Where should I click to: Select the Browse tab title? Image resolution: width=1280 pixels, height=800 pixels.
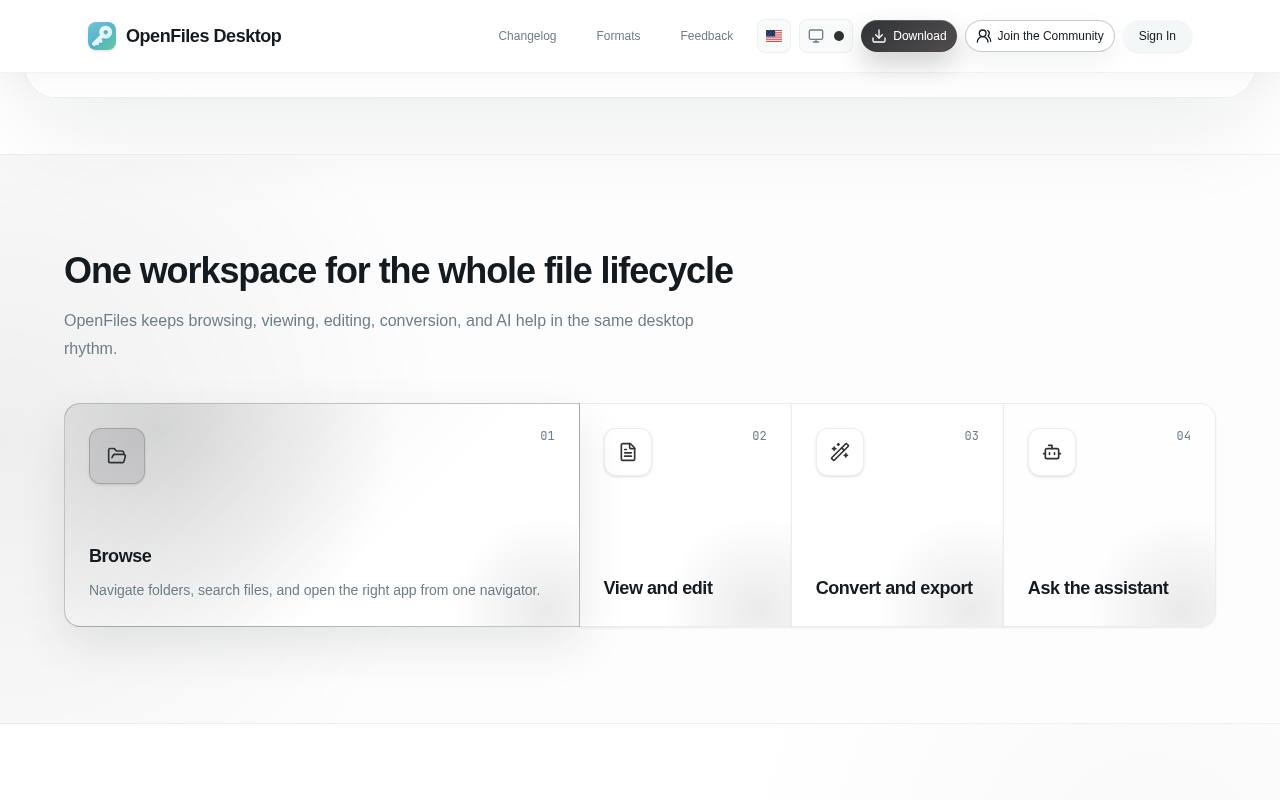pos(120,556)
